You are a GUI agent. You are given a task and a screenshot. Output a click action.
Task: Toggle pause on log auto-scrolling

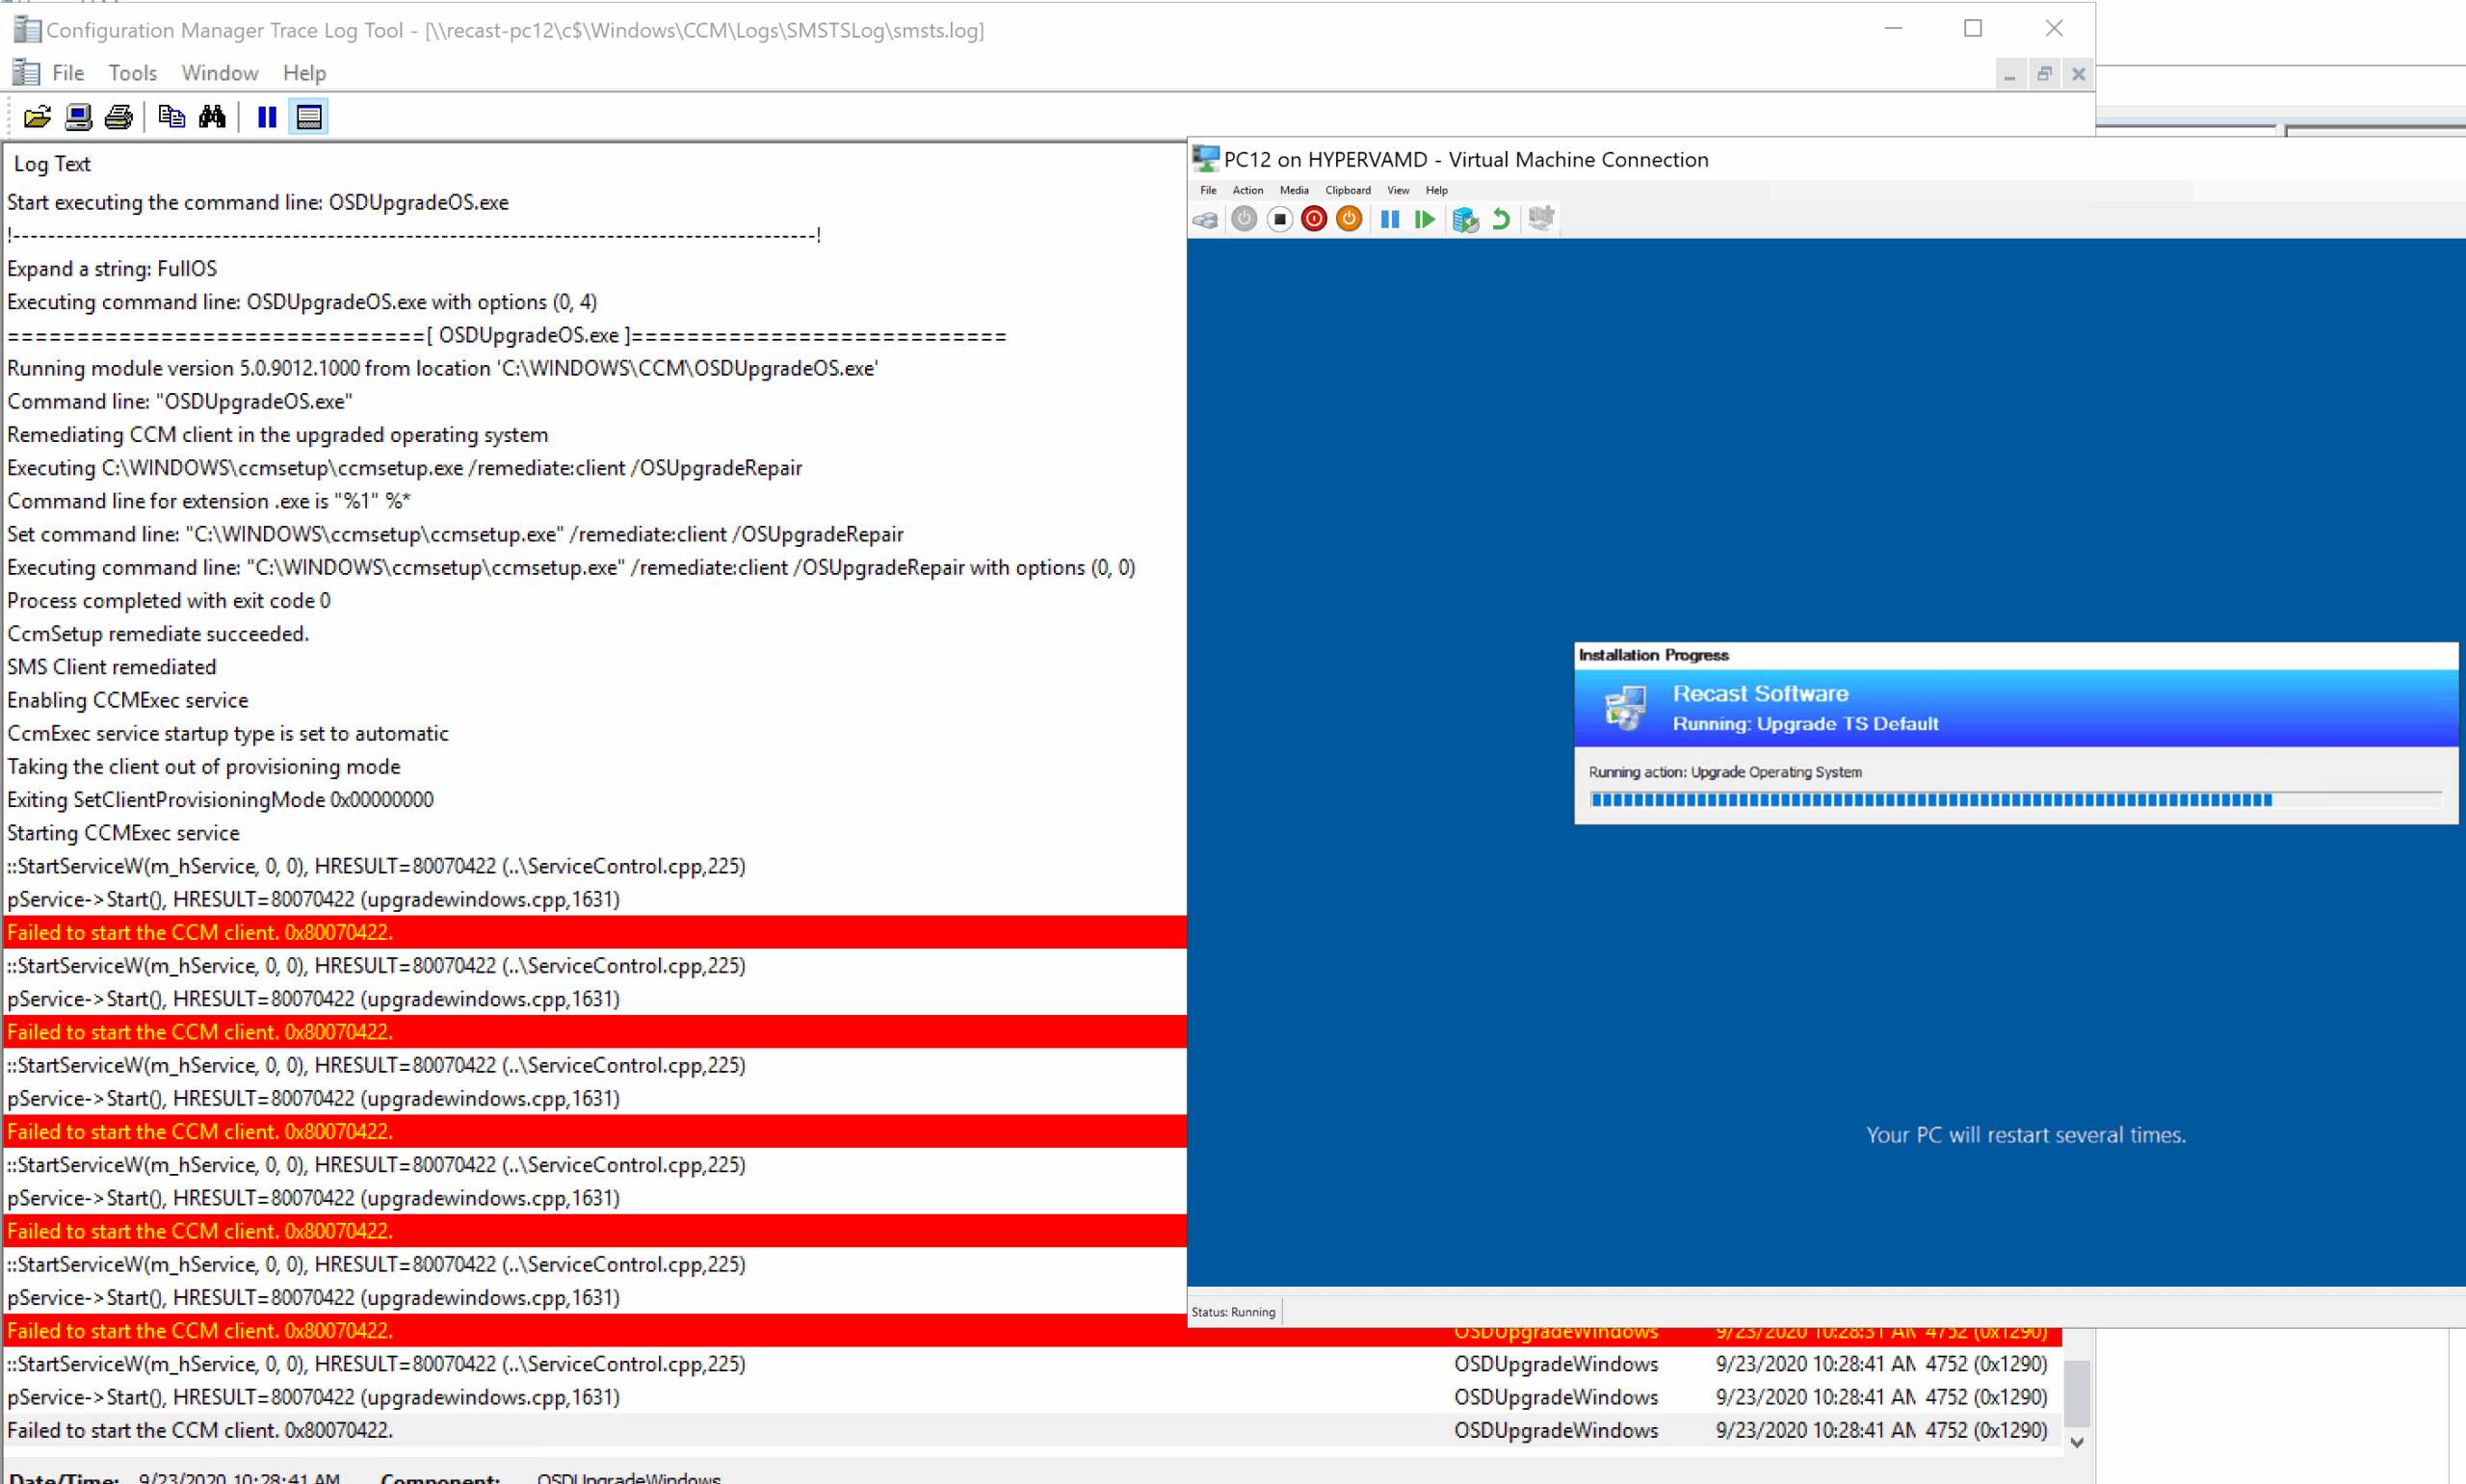tap(266, 117)
